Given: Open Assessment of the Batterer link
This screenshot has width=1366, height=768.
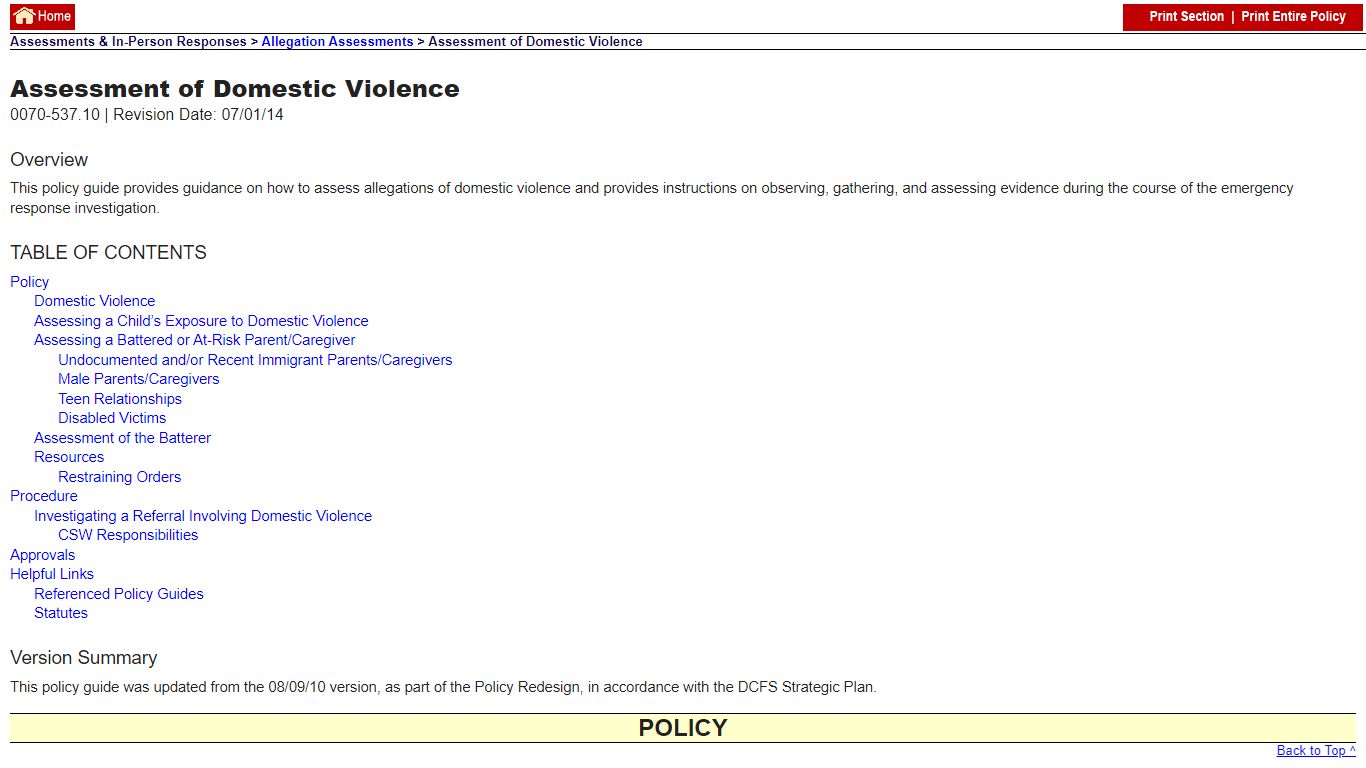Looking at the screenshot, I should click(x=122, y=438).
